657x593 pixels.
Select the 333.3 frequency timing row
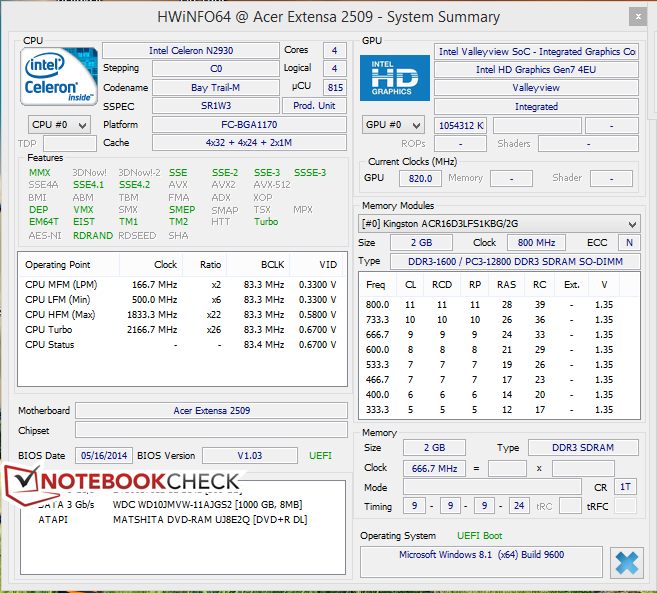pos(499,410)
